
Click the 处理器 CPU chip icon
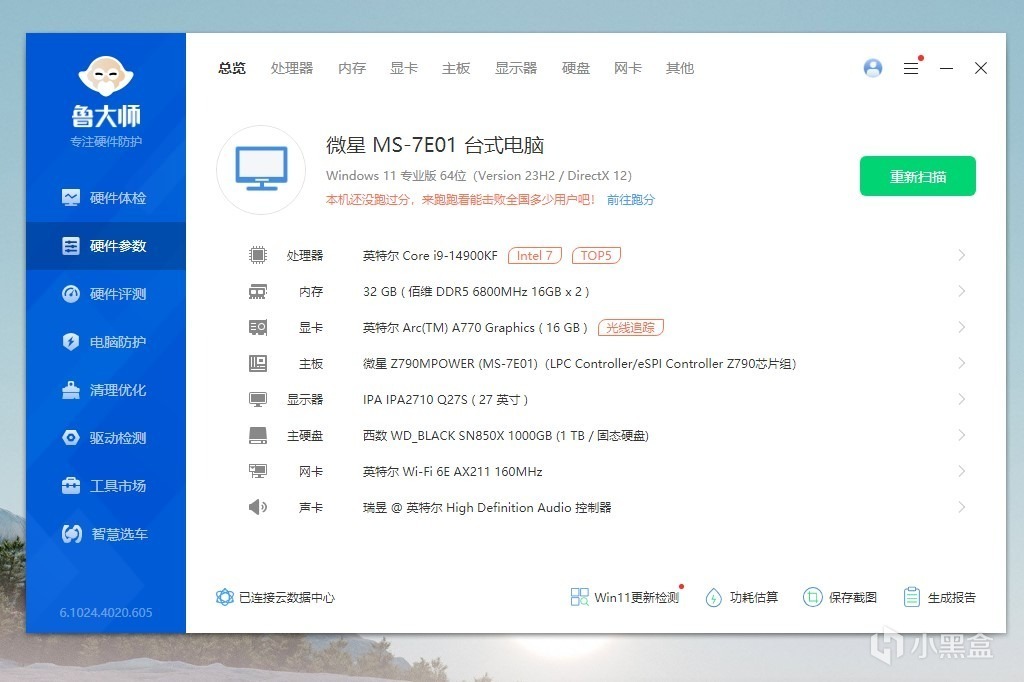[258, 255]
